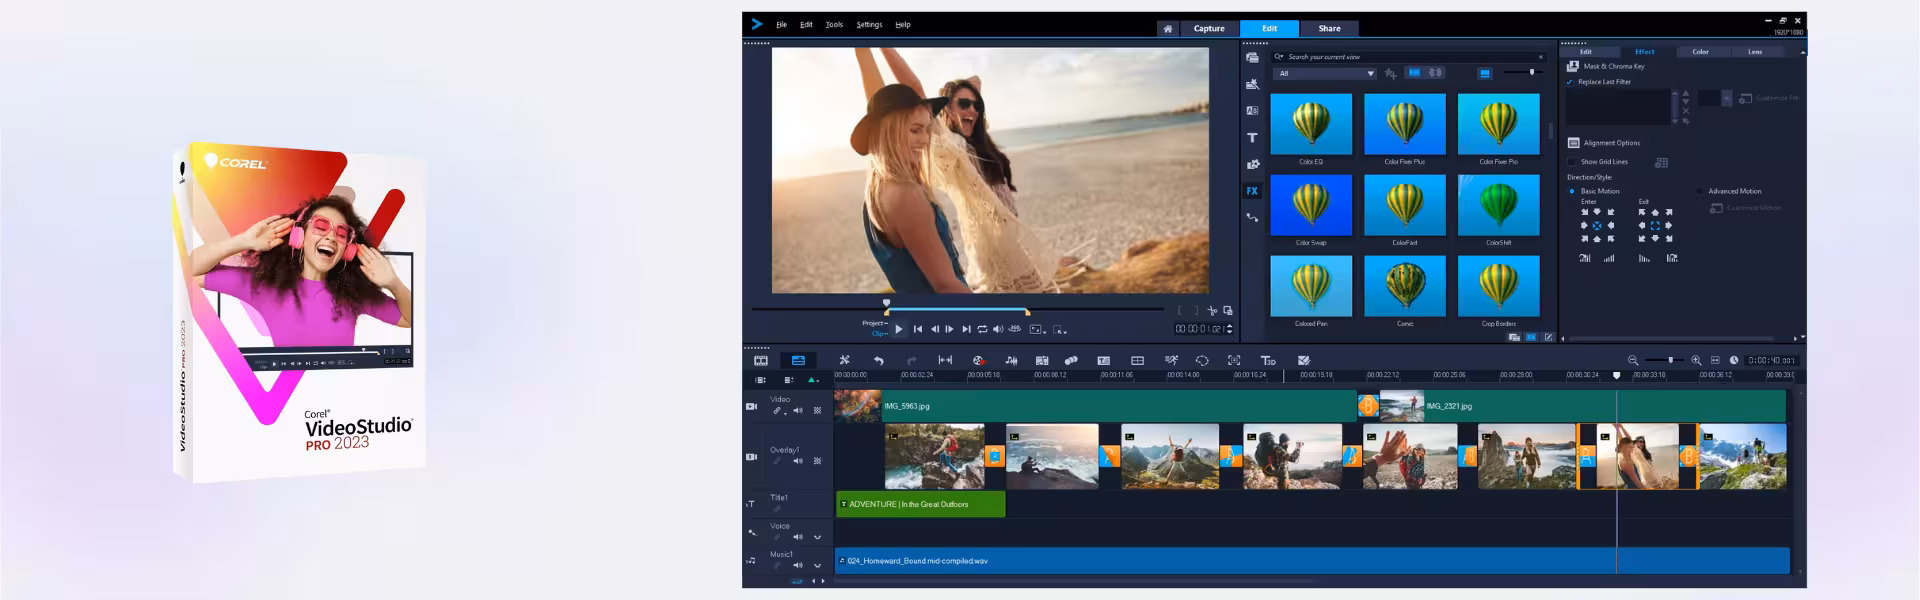Click the Home tab house icon
1920x600 pixels.
pyautogui.click(x=1167, y=29)
